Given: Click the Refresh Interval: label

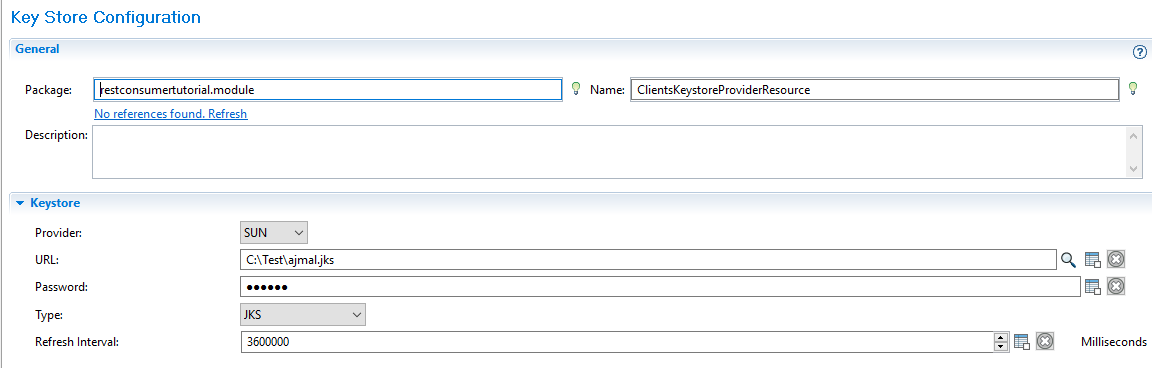Looking at the screenshot, I should [x=77, y=342].
